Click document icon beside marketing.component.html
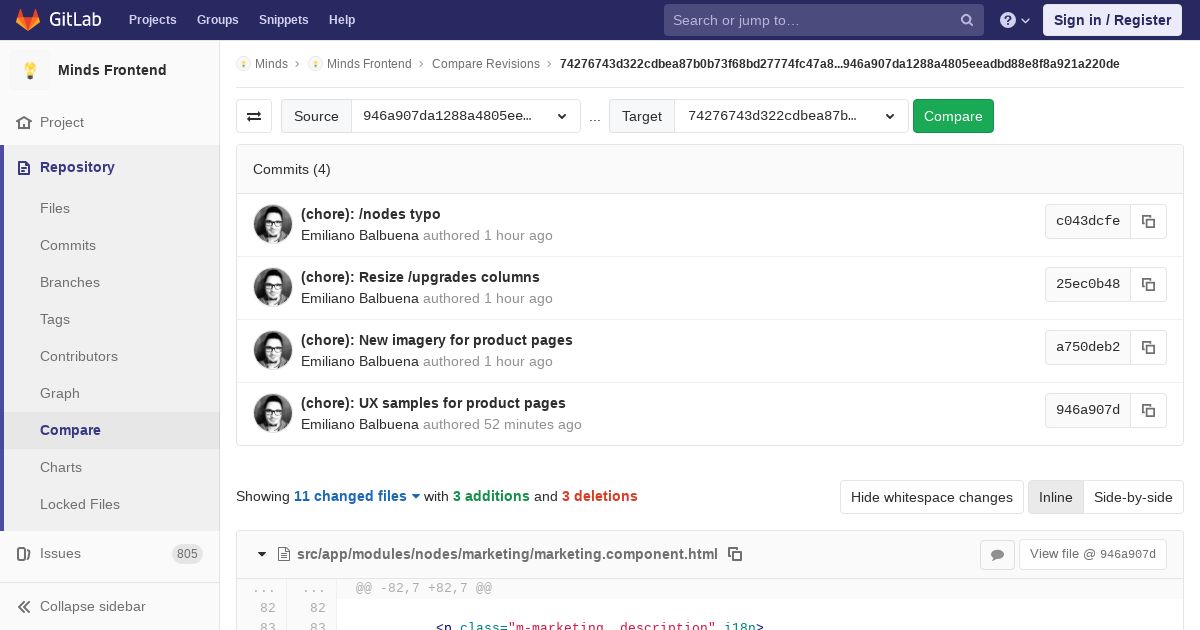Screen dimensions: 1200x630 click(x=284, y=554)
